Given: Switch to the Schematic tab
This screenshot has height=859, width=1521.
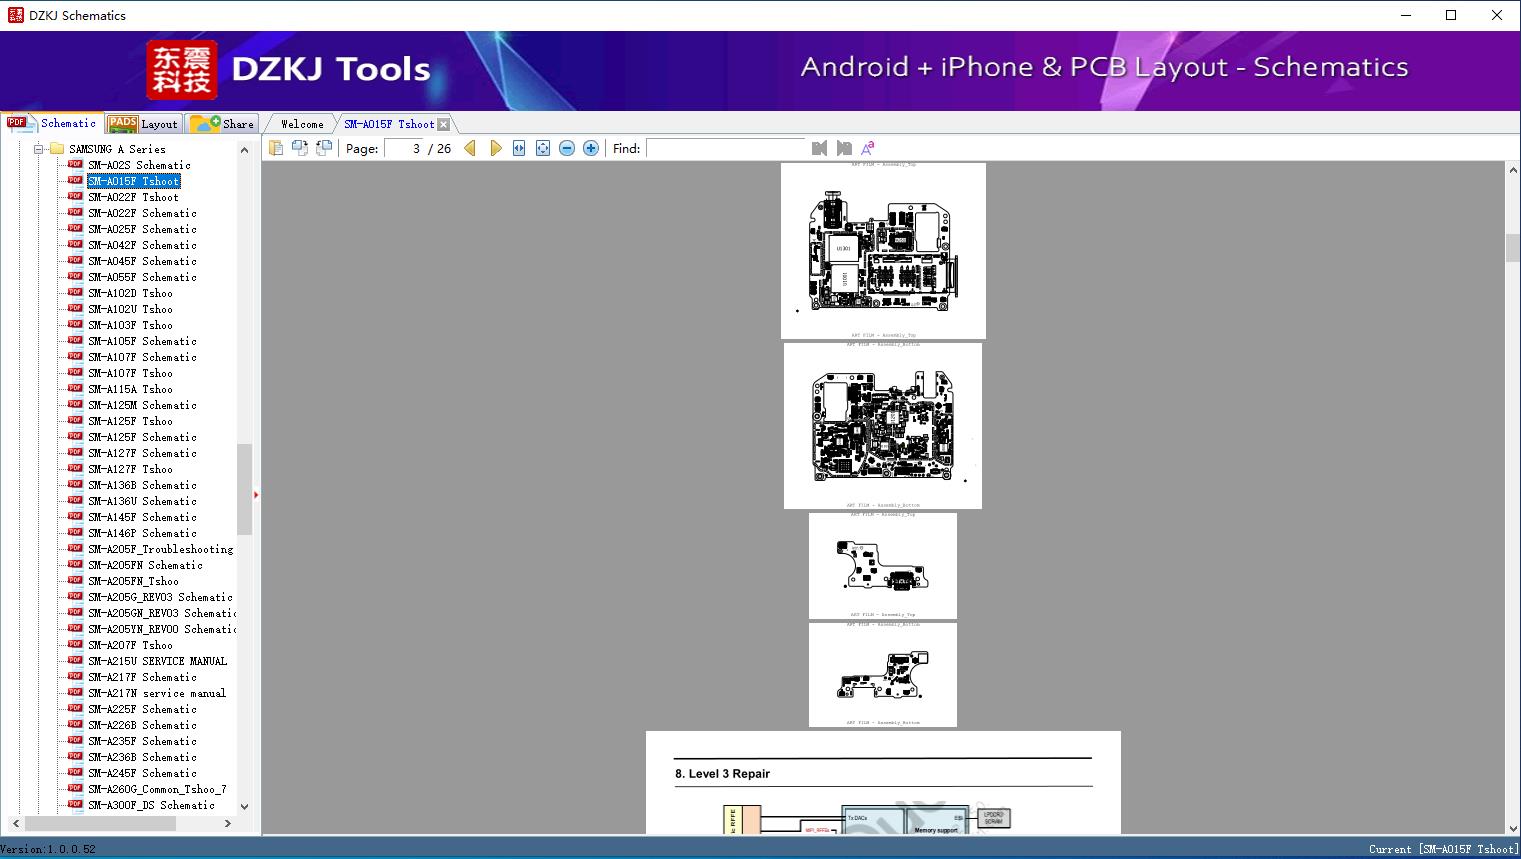Looking at the screenshot, I should pos(52,123).
